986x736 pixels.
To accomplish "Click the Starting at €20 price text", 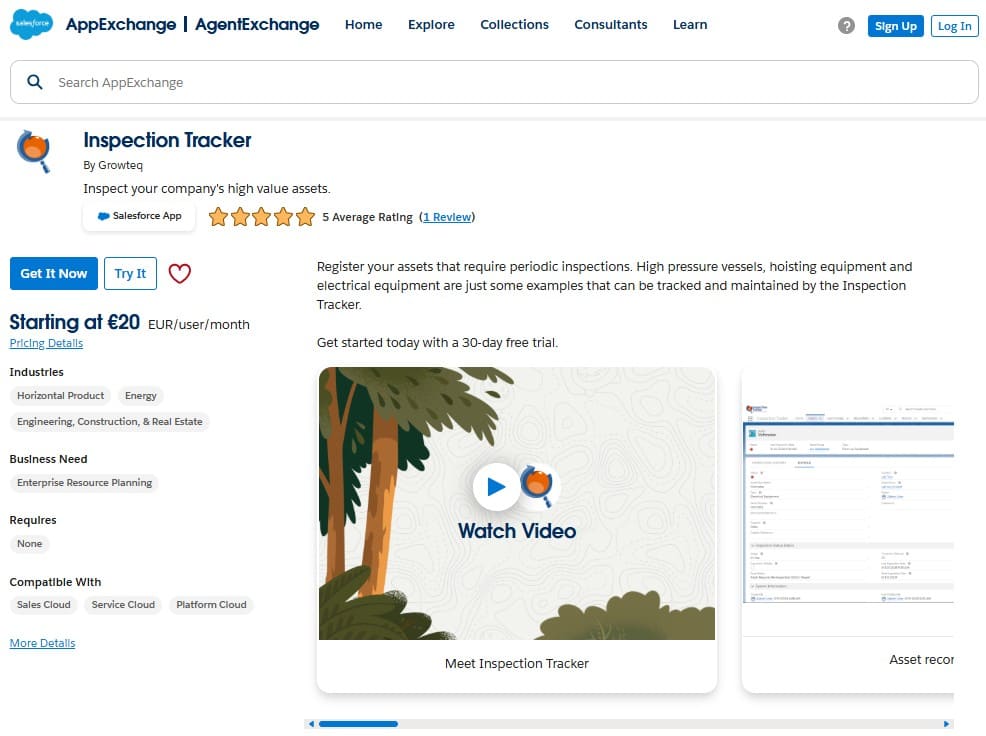I will click(75, 322).
